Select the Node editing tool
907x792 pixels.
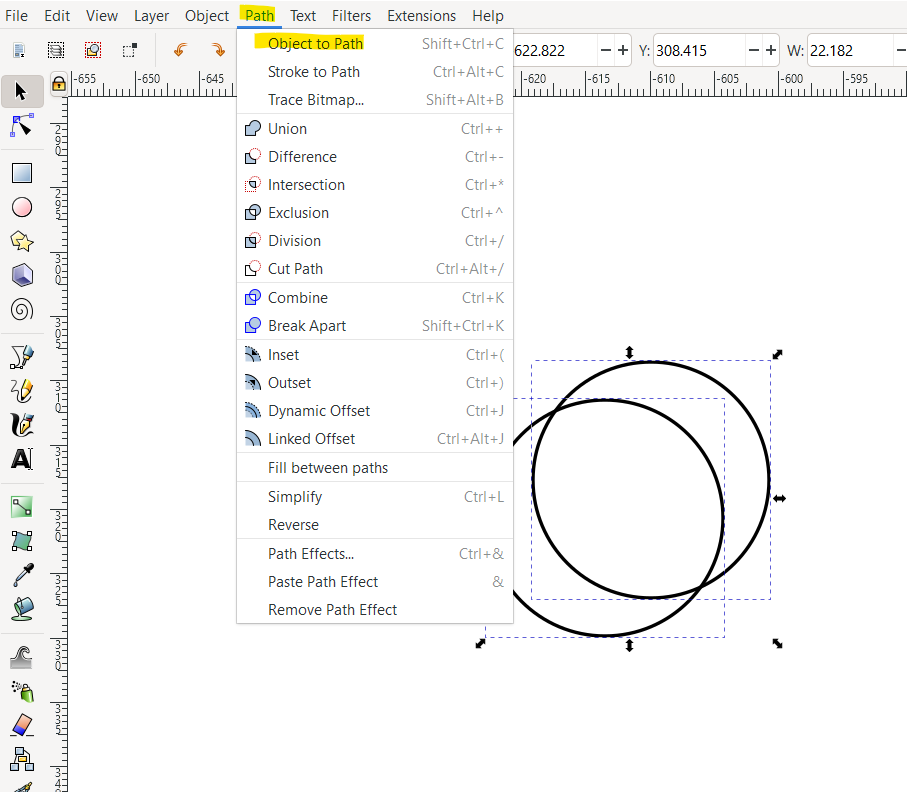[22, 125]
